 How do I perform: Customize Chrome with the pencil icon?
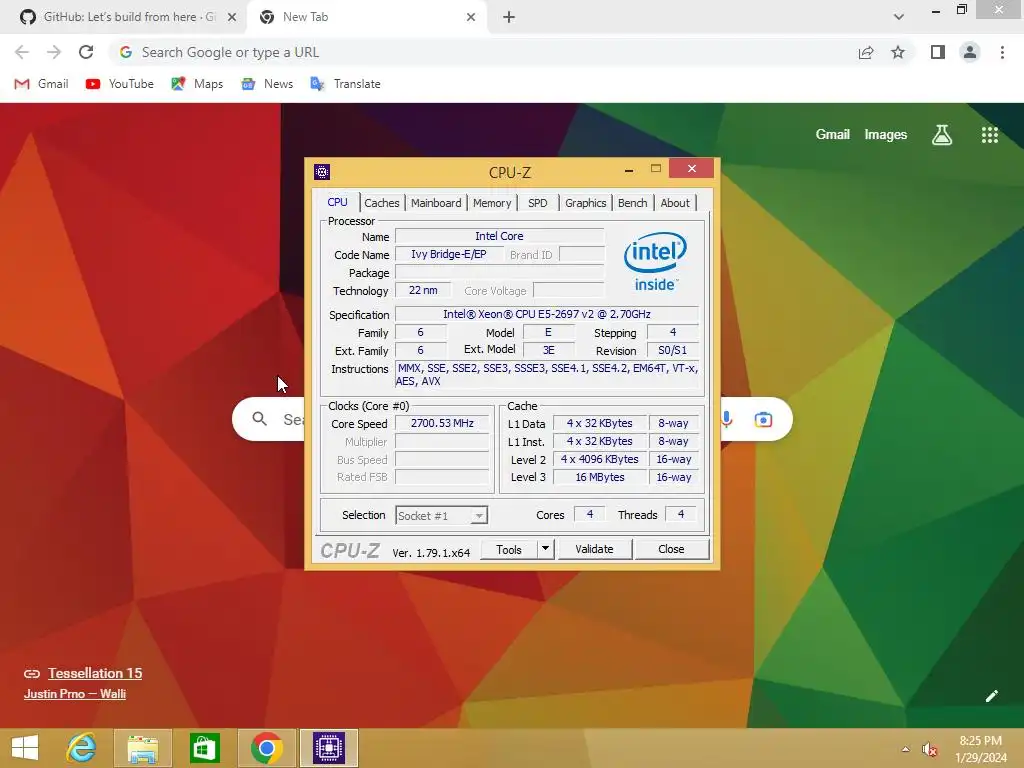point(991,696)
